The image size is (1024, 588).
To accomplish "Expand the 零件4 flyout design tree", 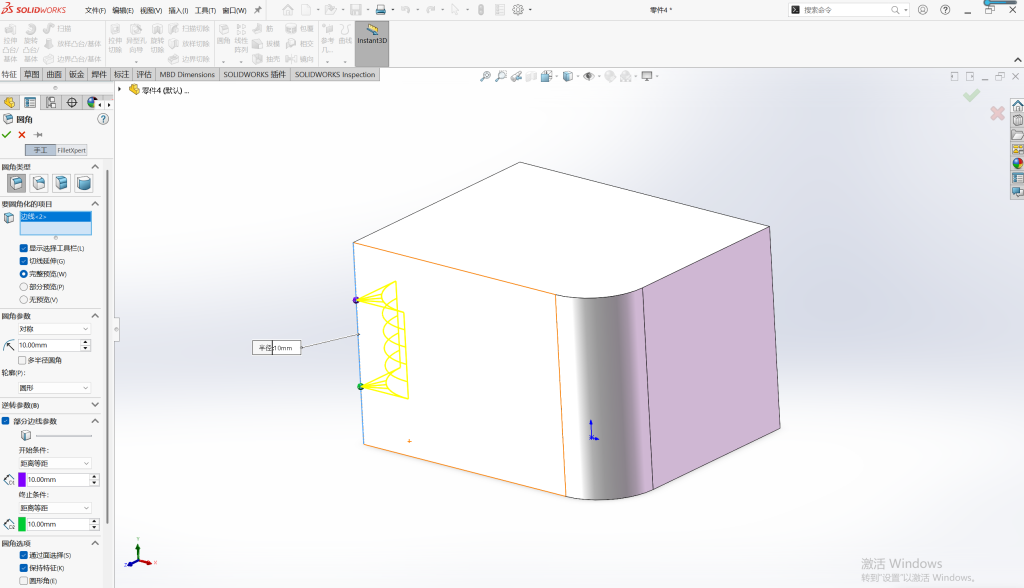I will coord(120,90).
